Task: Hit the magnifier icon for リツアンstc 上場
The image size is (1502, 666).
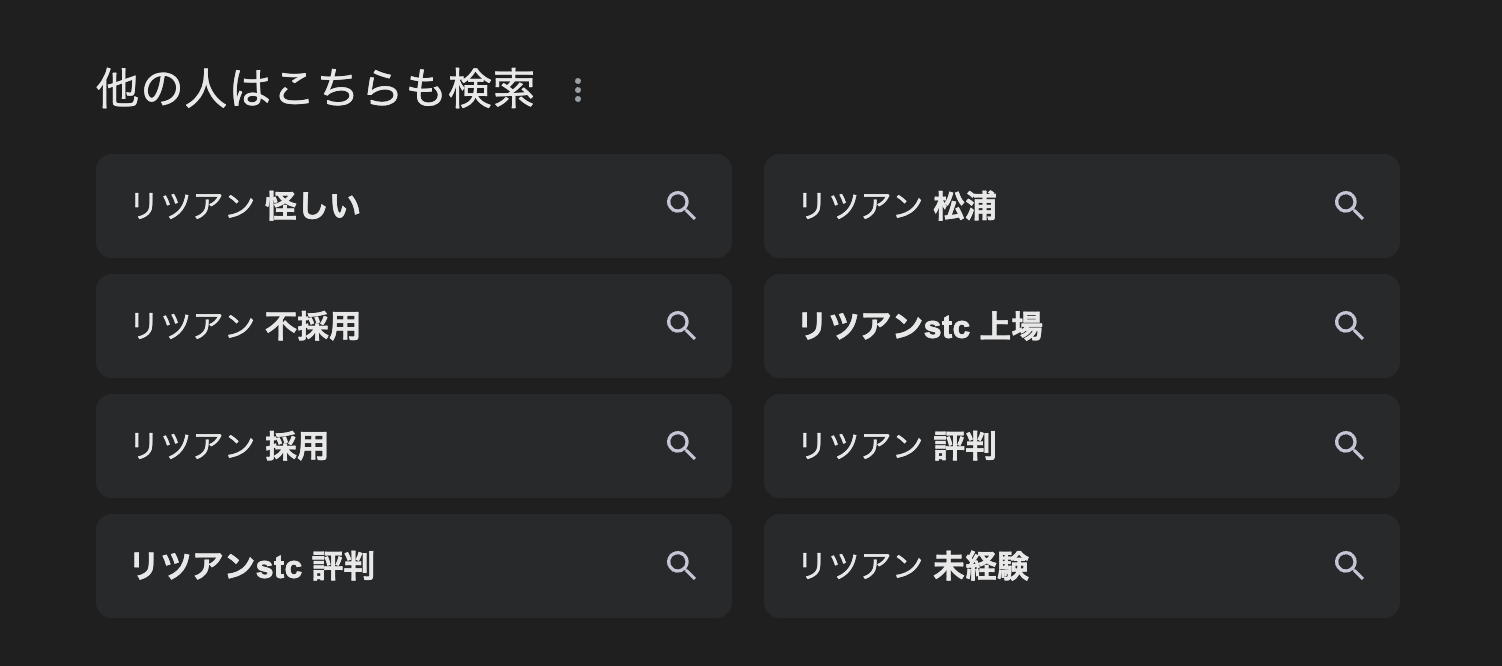Action: click(x=1349, y=326)
